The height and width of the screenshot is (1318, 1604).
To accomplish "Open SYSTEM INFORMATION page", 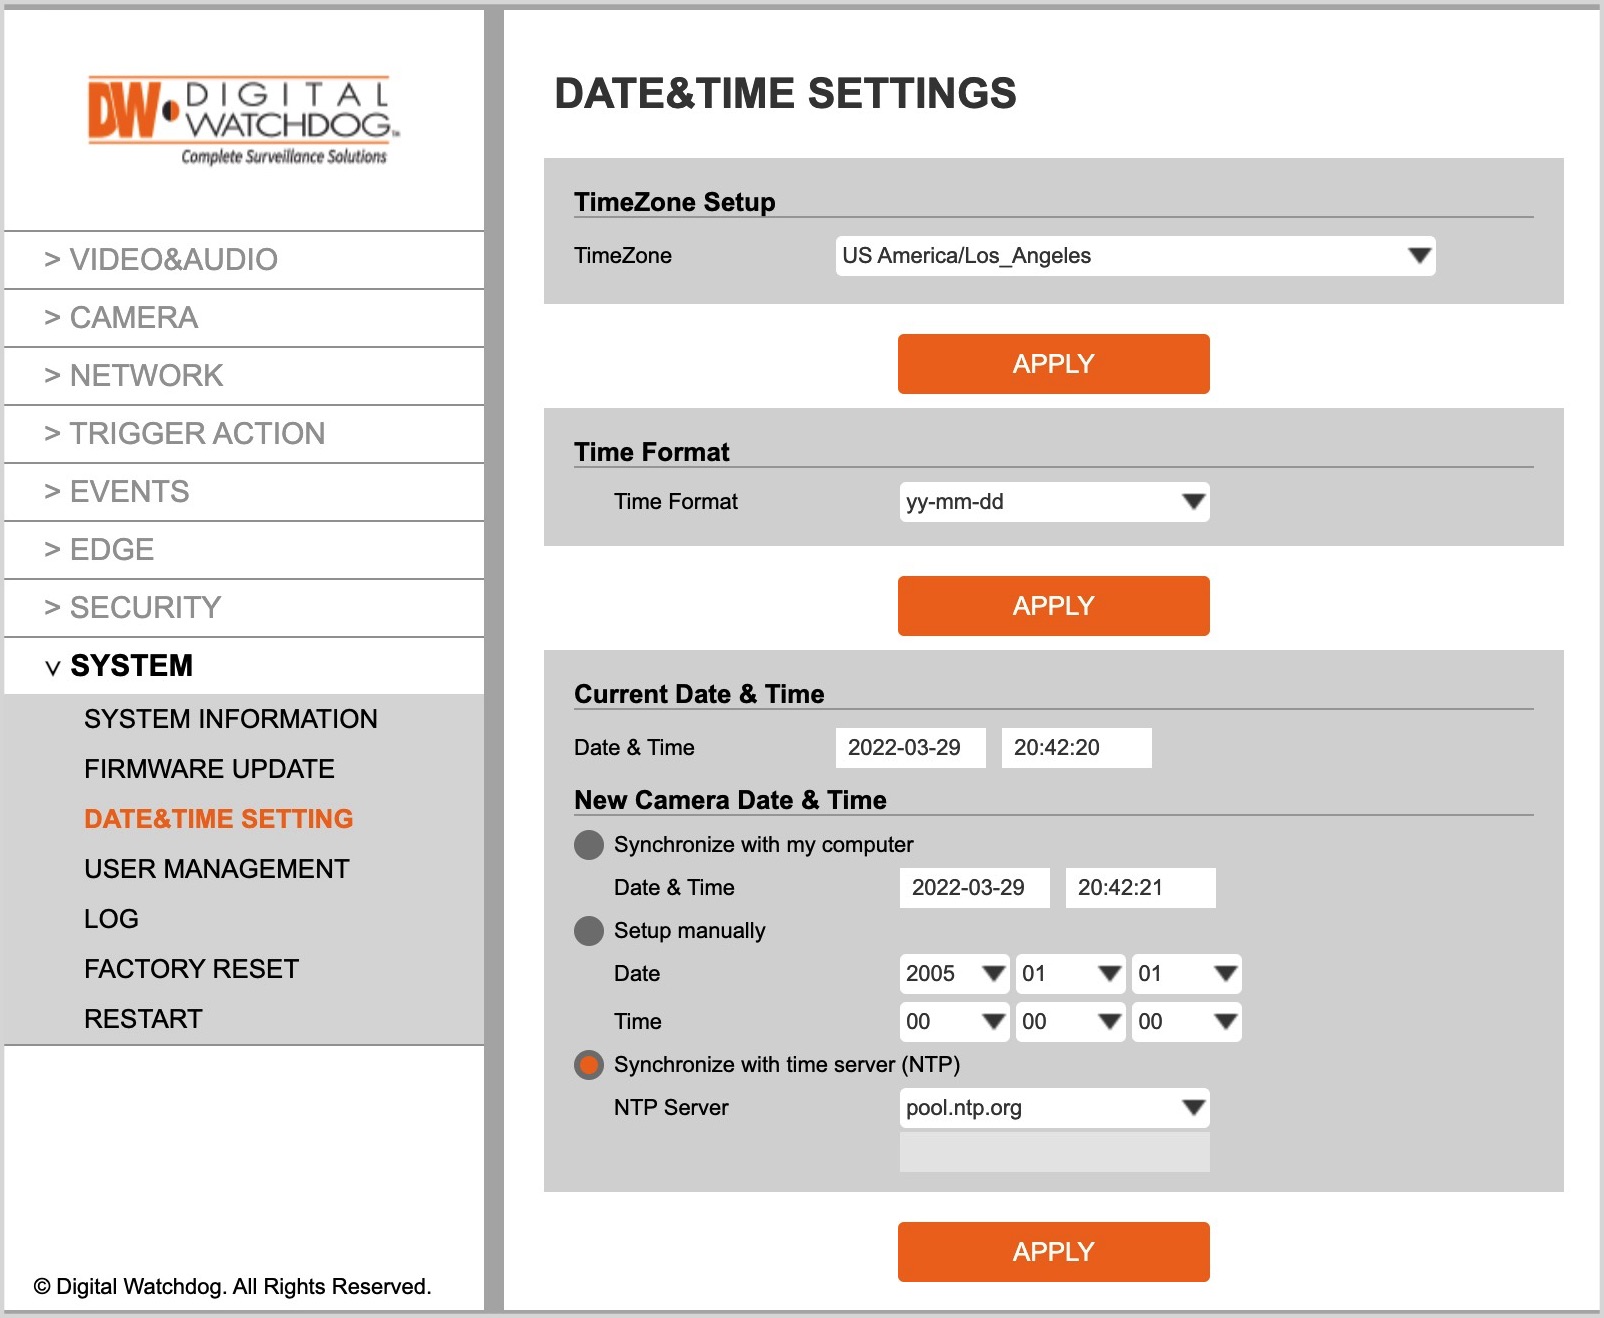I will click(x=231, y=719).
